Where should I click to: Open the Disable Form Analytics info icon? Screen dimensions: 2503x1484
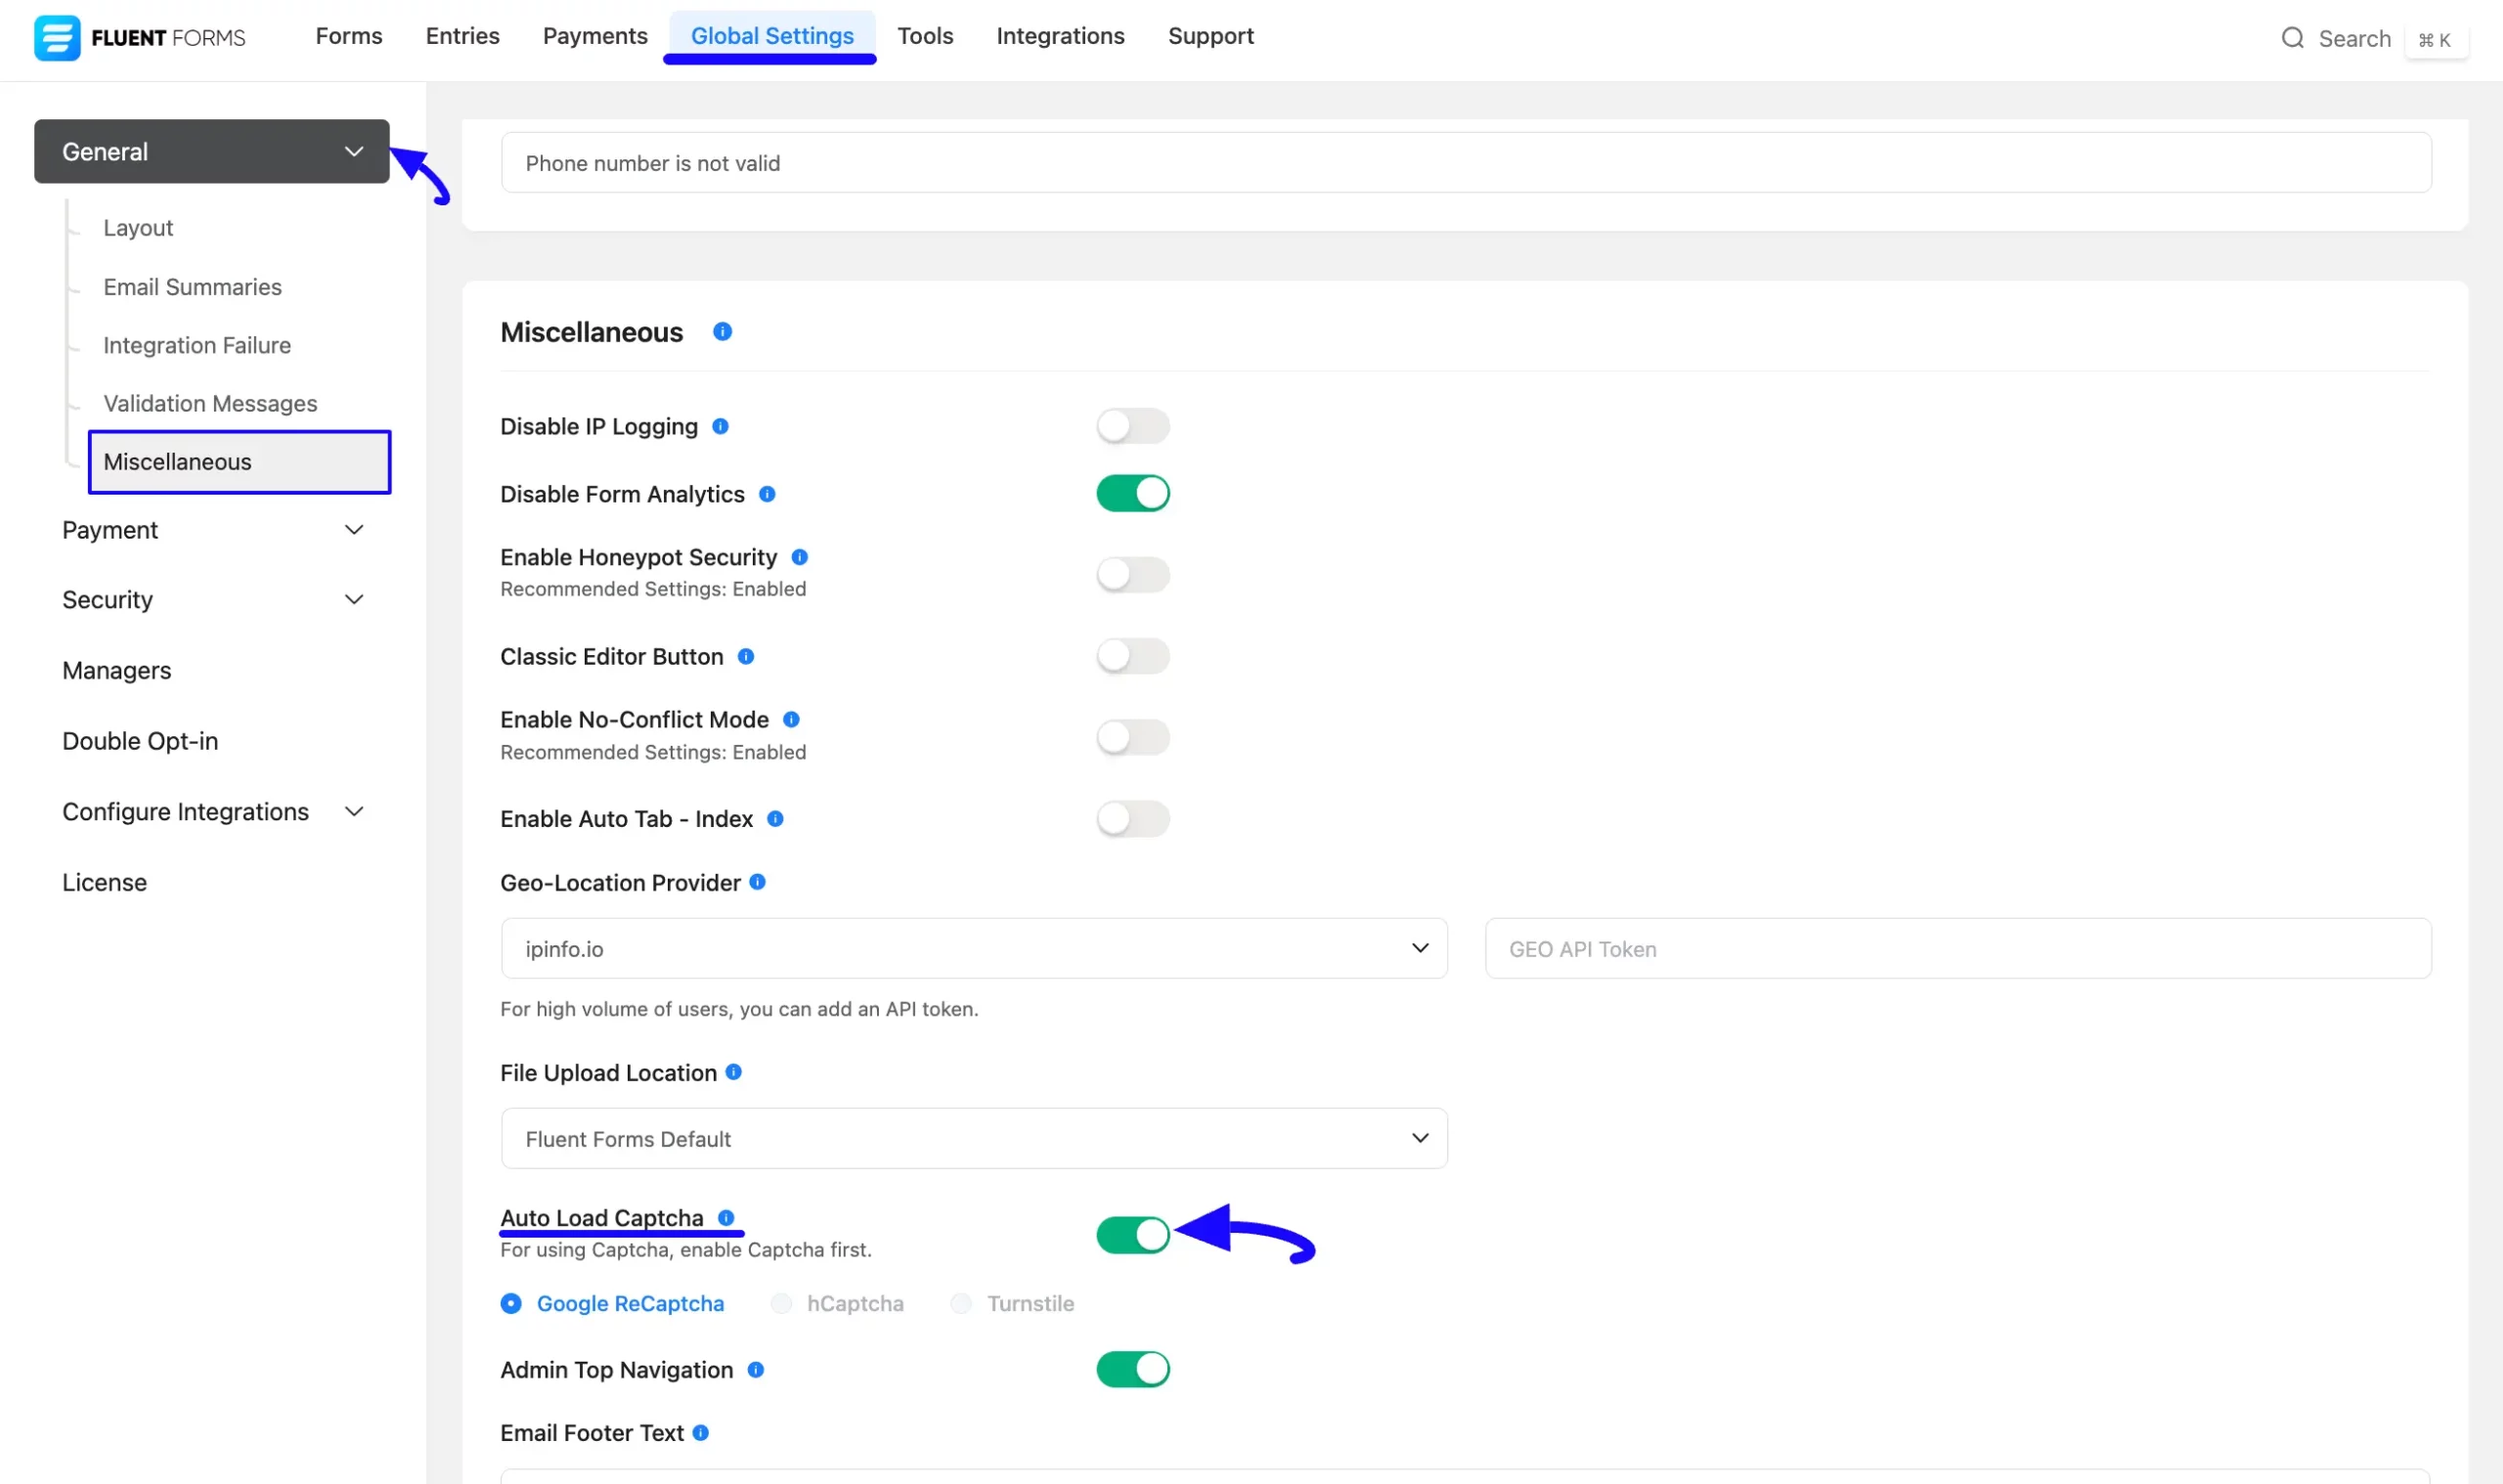point(767,494)
